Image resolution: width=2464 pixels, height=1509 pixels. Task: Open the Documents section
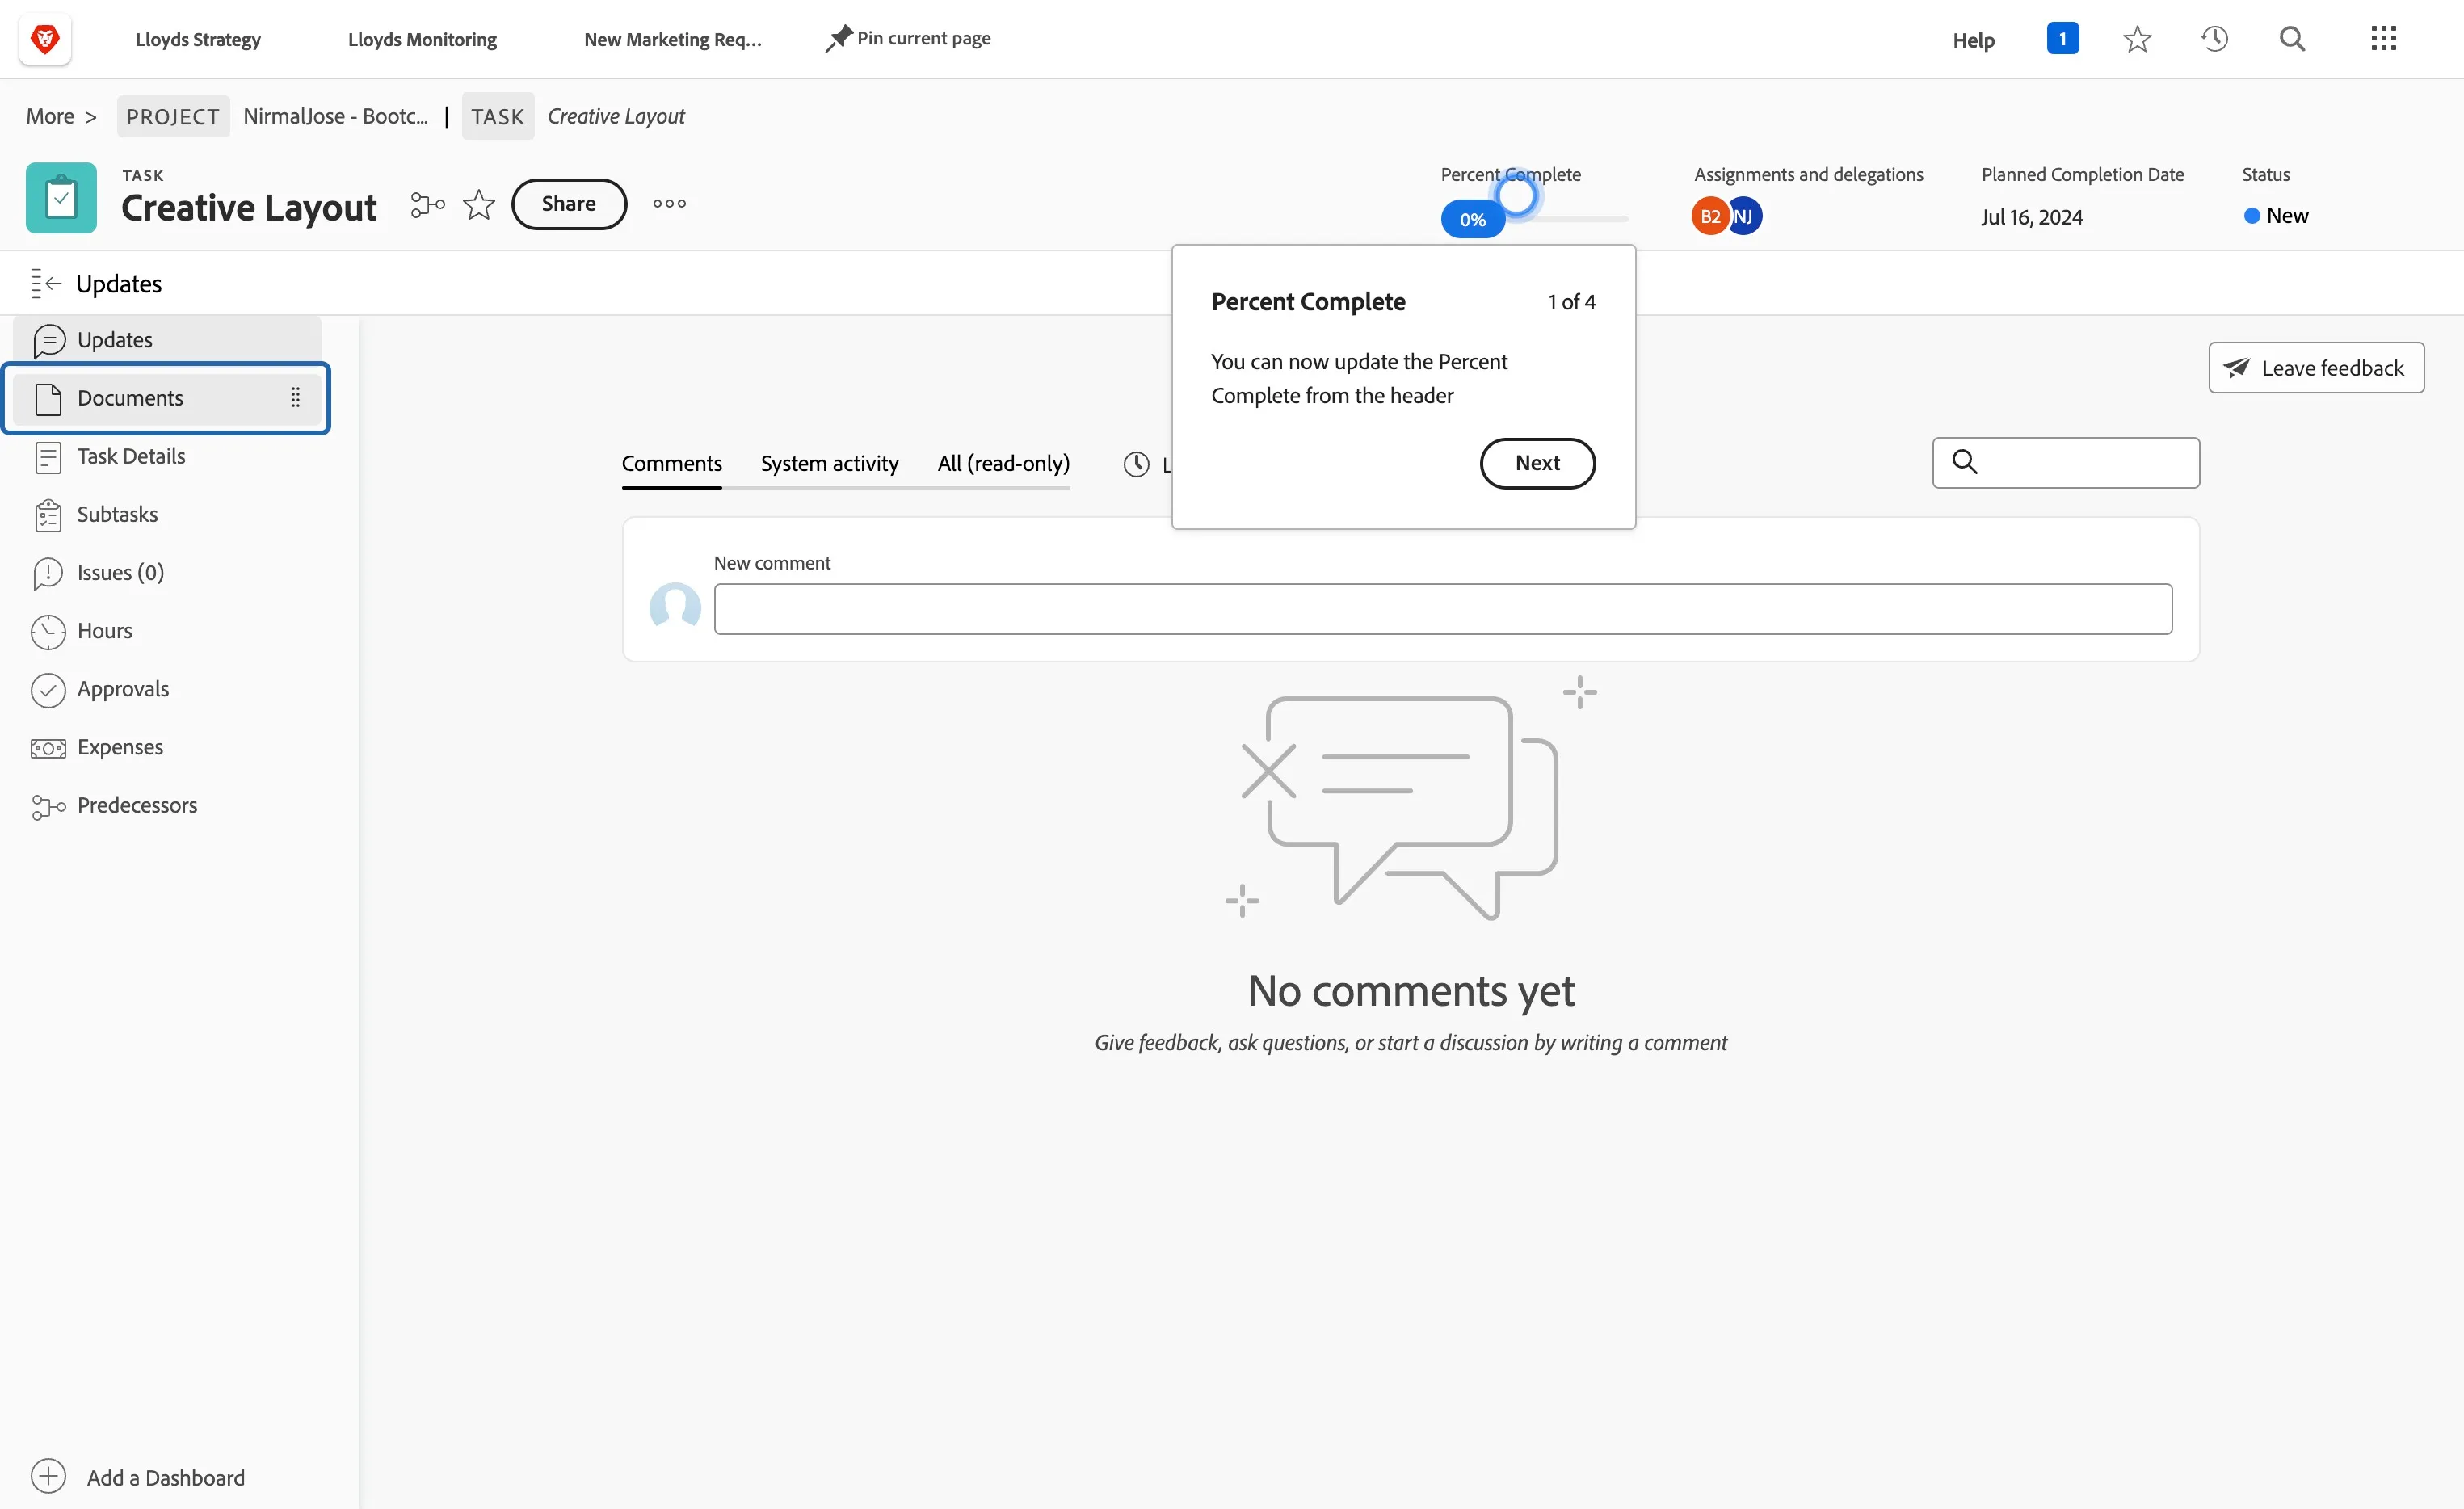click(x=167, y=398)
